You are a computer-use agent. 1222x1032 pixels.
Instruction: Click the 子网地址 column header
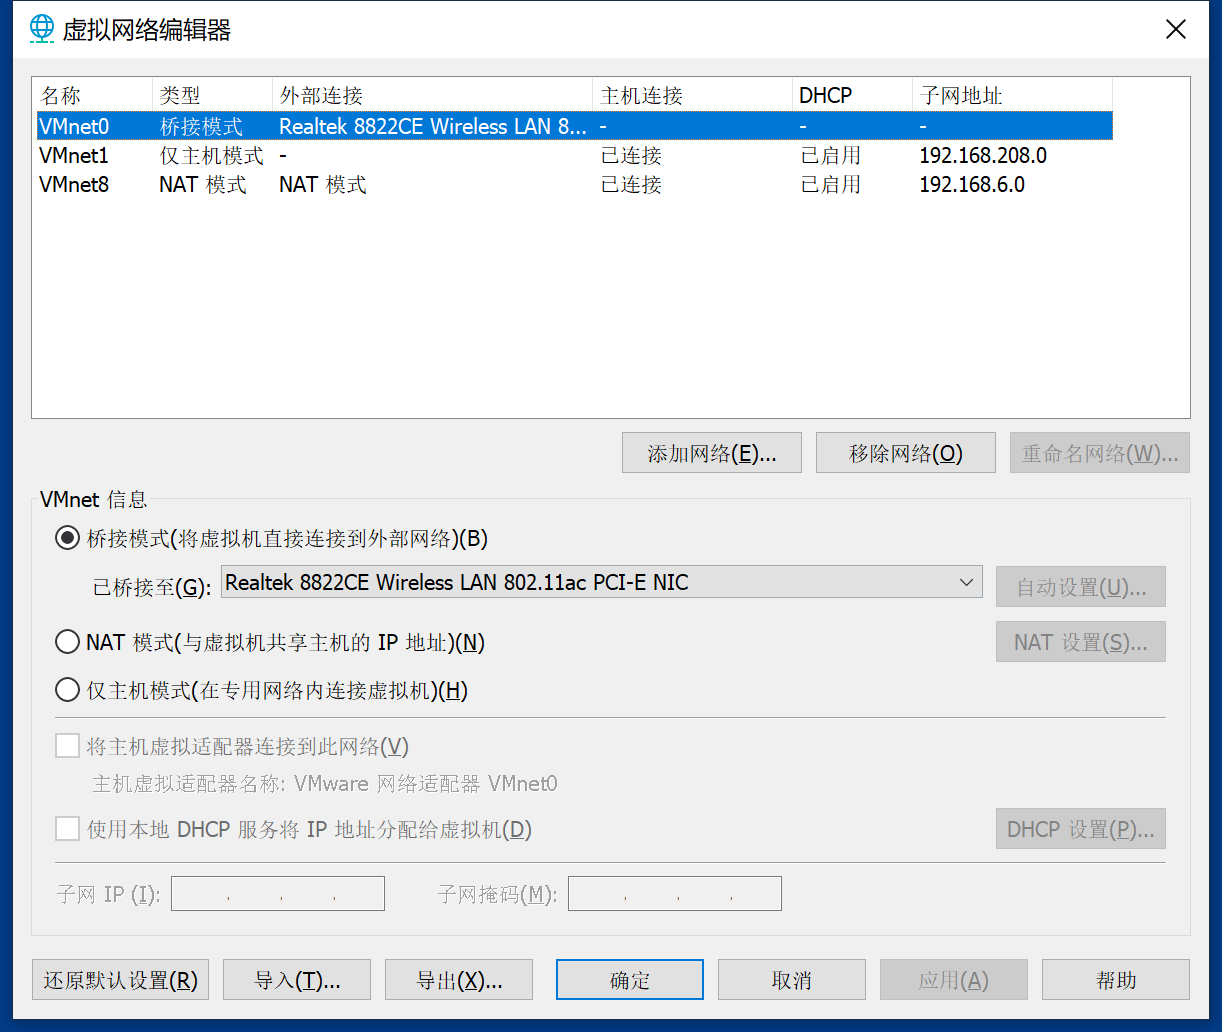pos(1012,95)
